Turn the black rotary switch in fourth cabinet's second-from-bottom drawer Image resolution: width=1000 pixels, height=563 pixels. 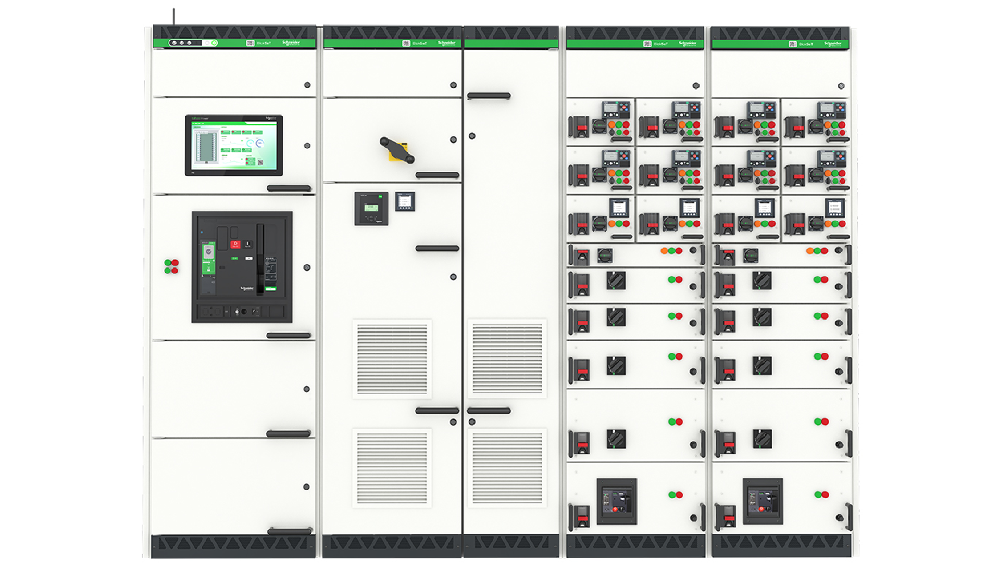[615, 438]
